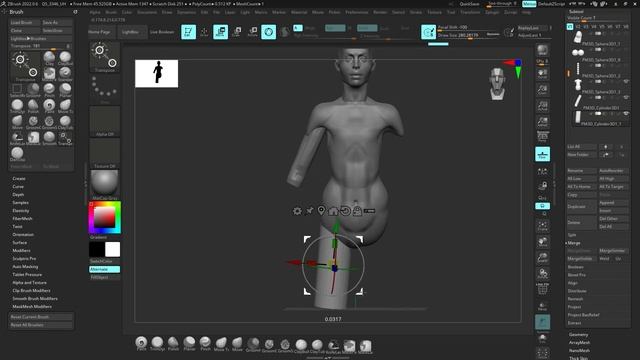Select the white secondary color swatch
640x360 pixels.
coord(112,249)
